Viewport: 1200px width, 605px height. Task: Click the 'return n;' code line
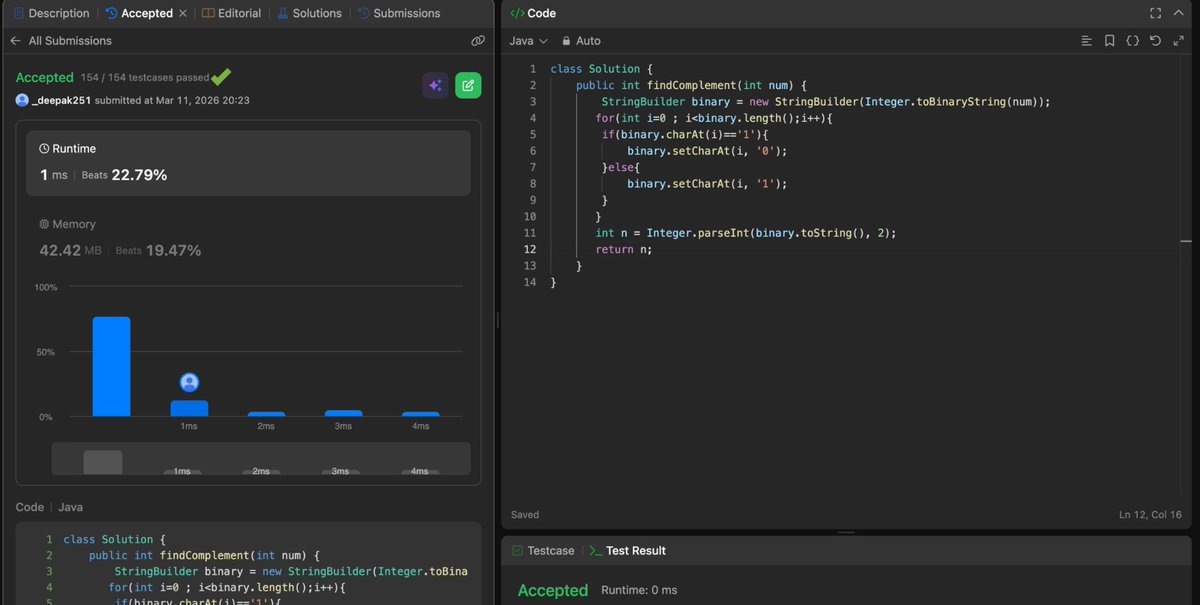623,249
